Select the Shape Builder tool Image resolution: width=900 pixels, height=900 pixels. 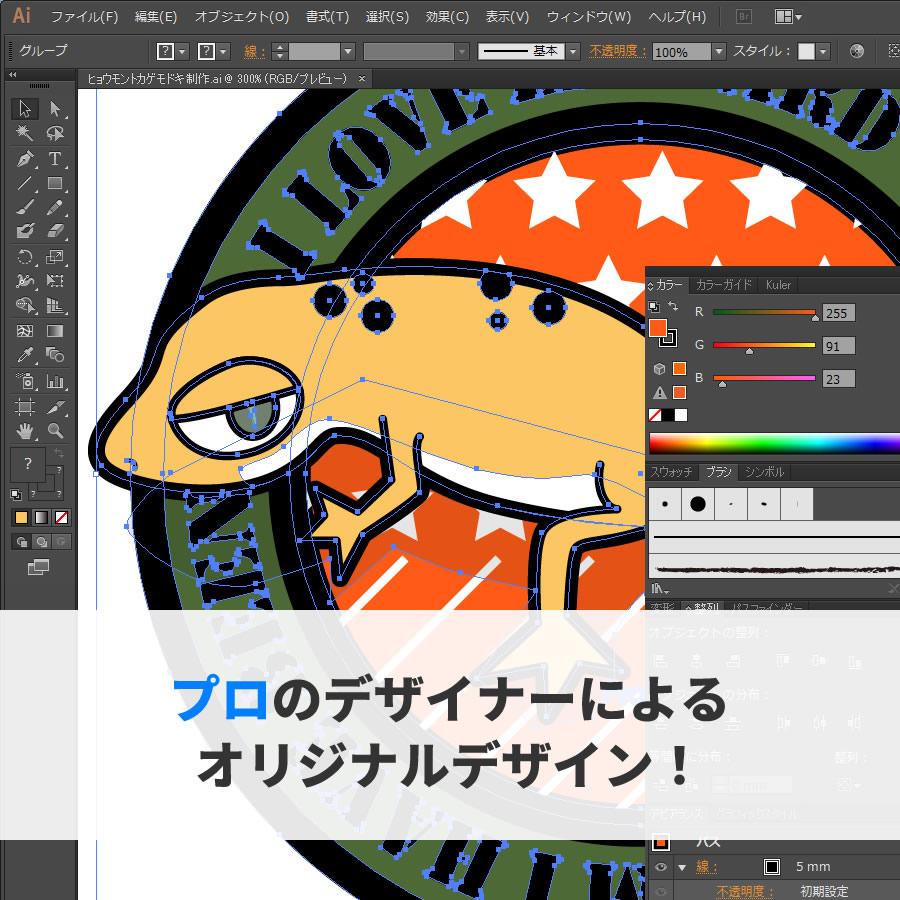point(25,305)
